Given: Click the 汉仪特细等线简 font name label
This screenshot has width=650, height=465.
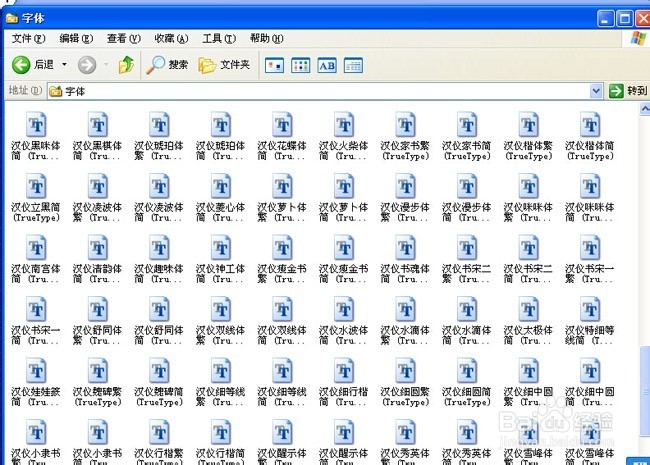Looking at the screenshot, I should [x=590, y=335].
